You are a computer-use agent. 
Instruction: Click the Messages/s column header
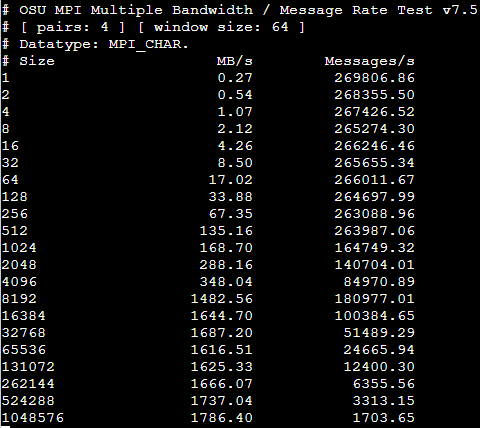[x=370, y=61]
